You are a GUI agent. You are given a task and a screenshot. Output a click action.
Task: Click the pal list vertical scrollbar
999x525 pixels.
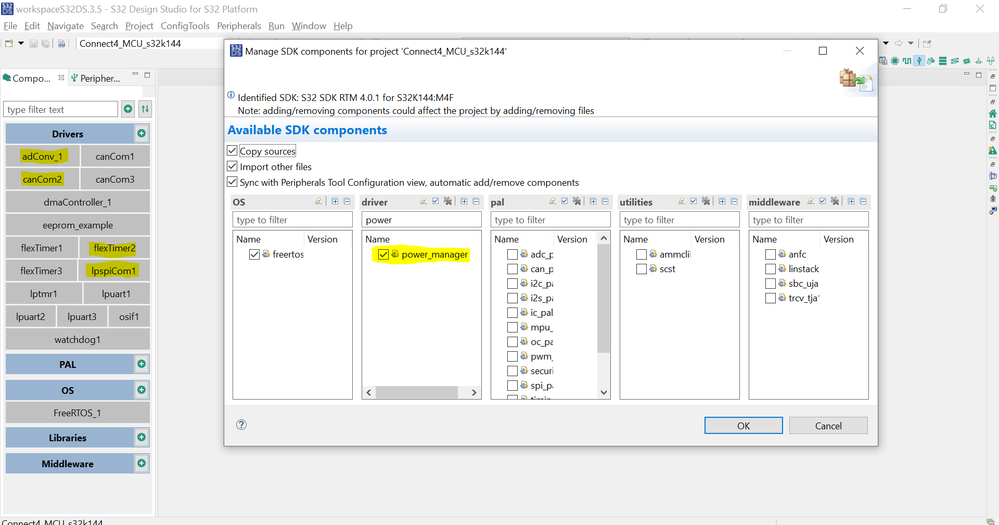[x=604, y=298]
